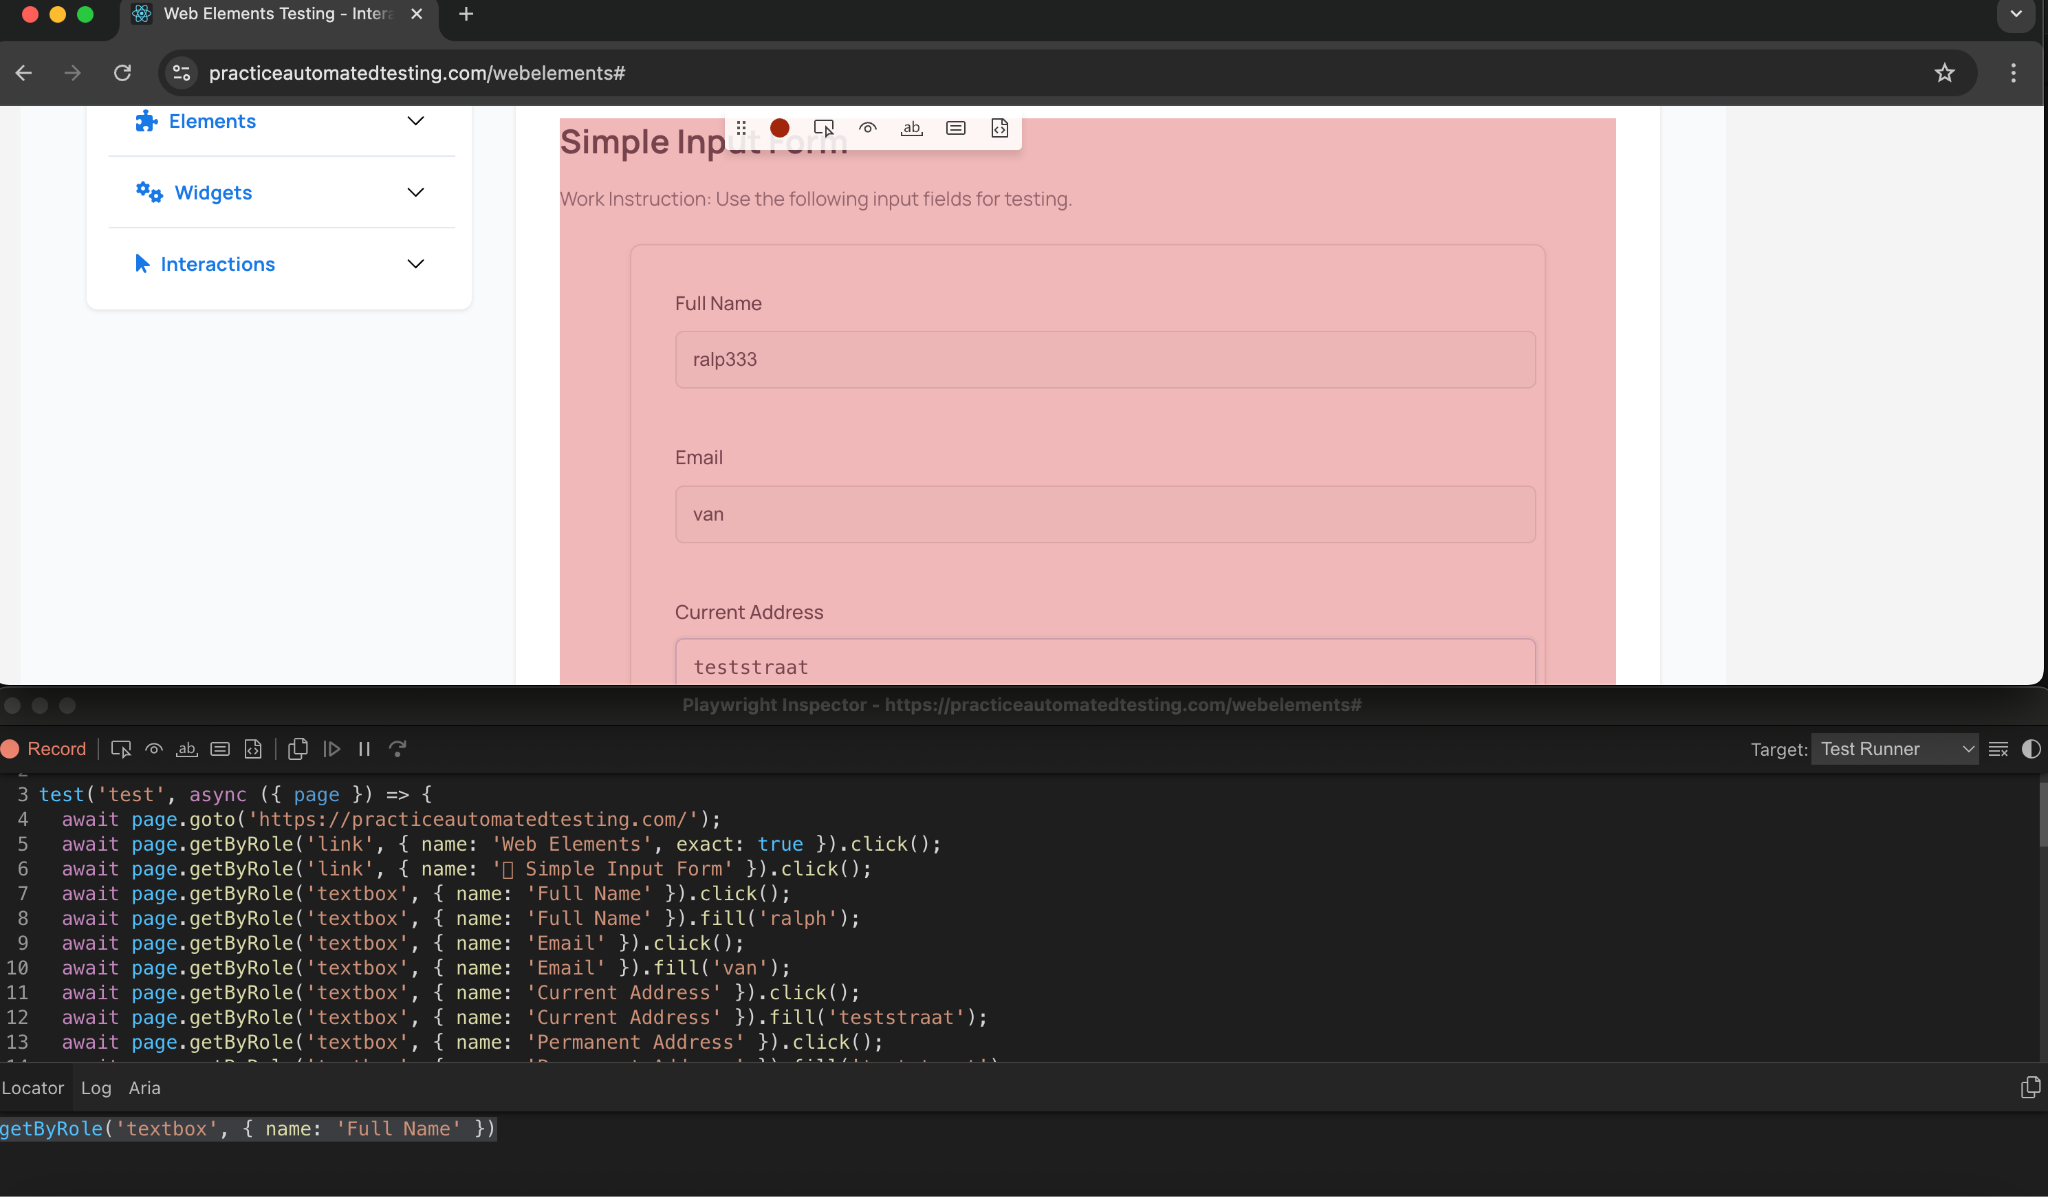Click Assert text 'ab' icon in Inspector toolbar
The image size is (2048, 1197).
(x=187, y=749)
